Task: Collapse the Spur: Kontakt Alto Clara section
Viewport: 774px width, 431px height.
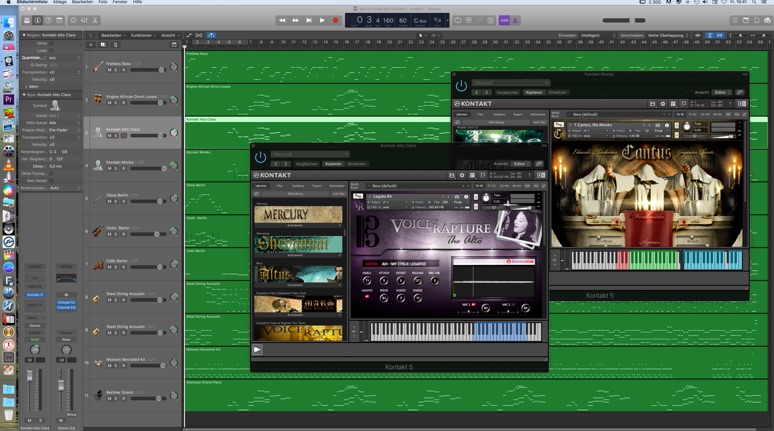Action: click(24, 94)
